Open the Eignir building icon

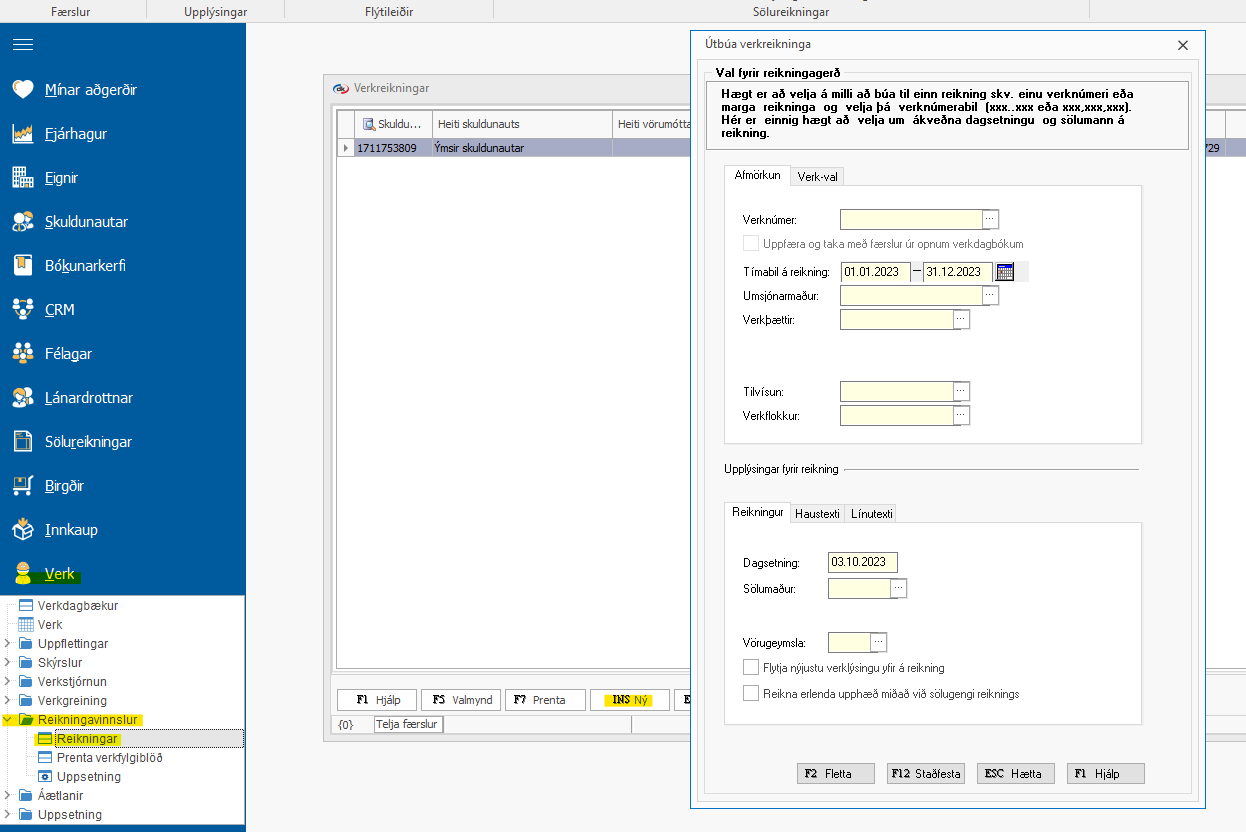pyautogui.click(x=23, y=178)
